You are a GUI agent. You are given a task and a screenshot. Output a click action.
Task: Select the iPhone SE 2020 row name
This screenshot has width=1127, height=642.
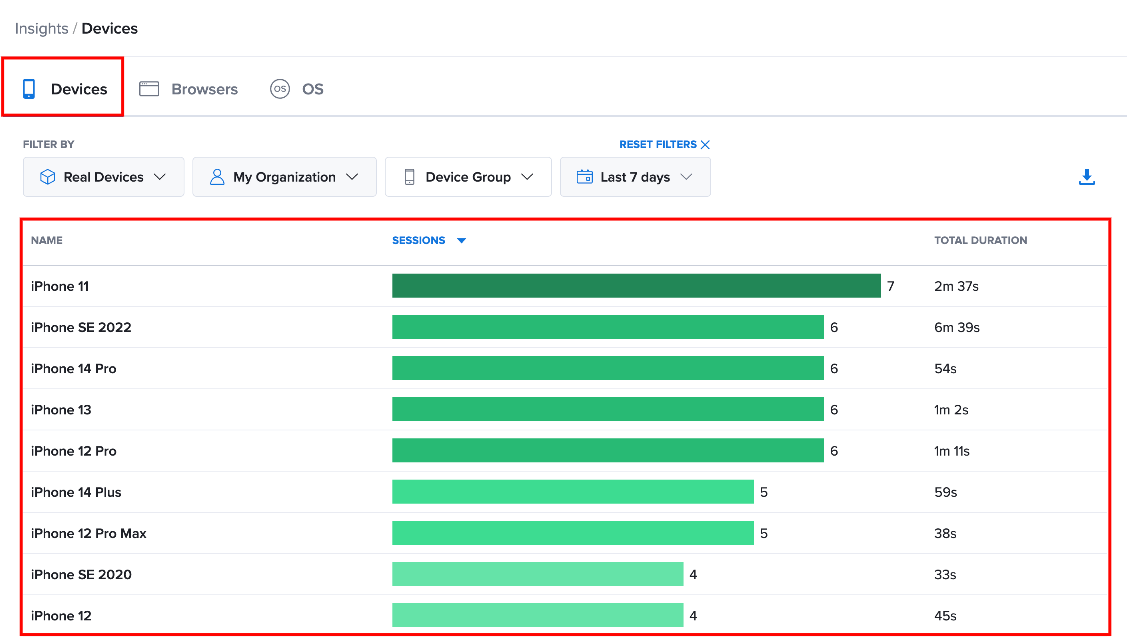81,574
